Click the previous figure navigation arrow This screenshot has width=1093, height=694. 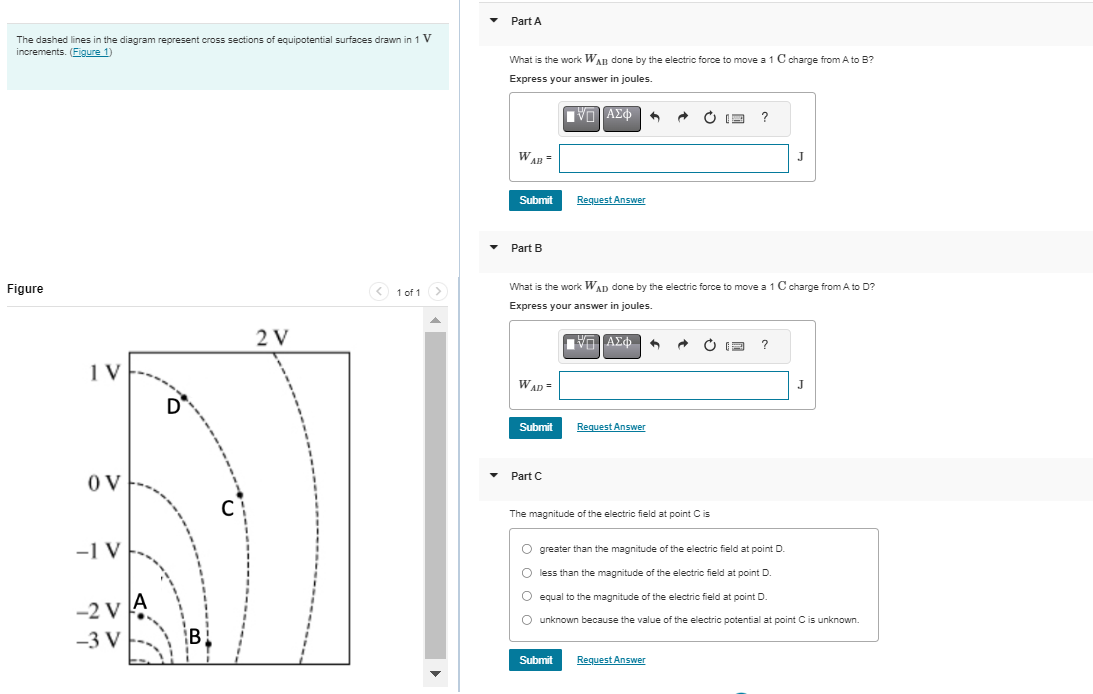[x=379, y=292]
